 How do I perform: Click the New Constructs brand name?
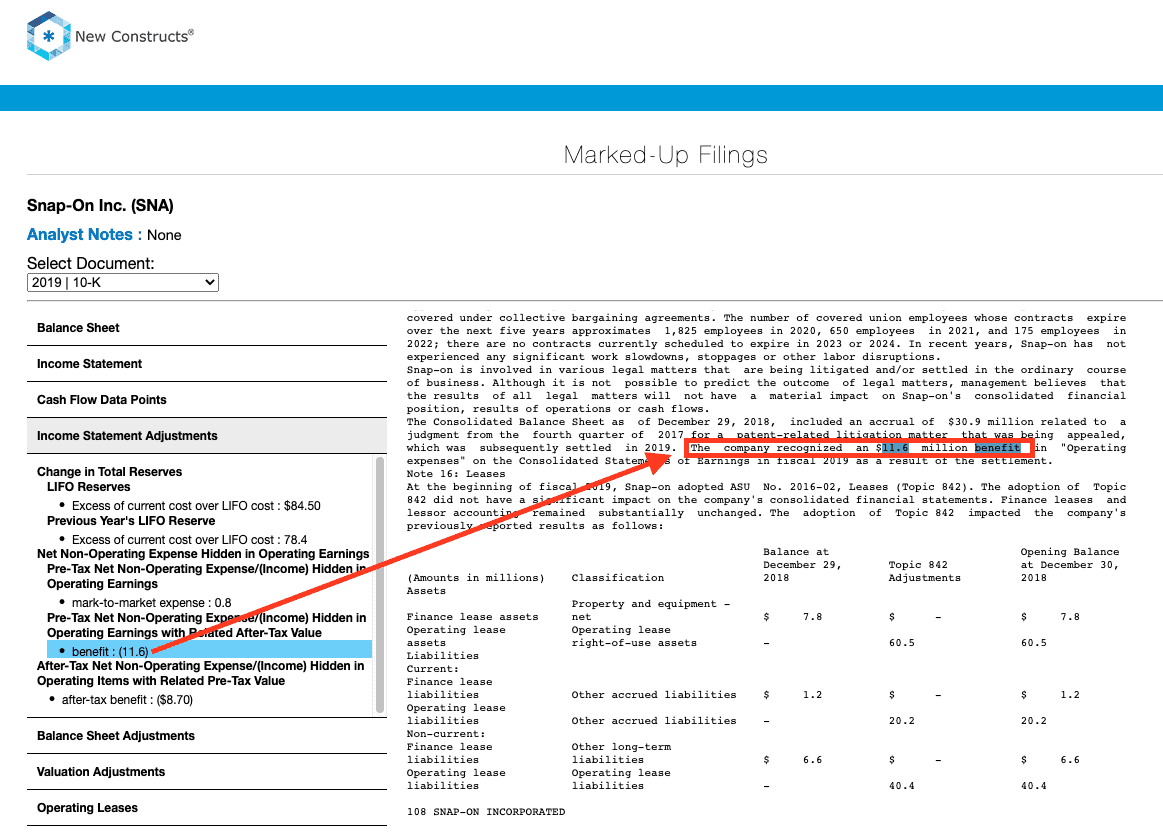[x=134, y=36]
